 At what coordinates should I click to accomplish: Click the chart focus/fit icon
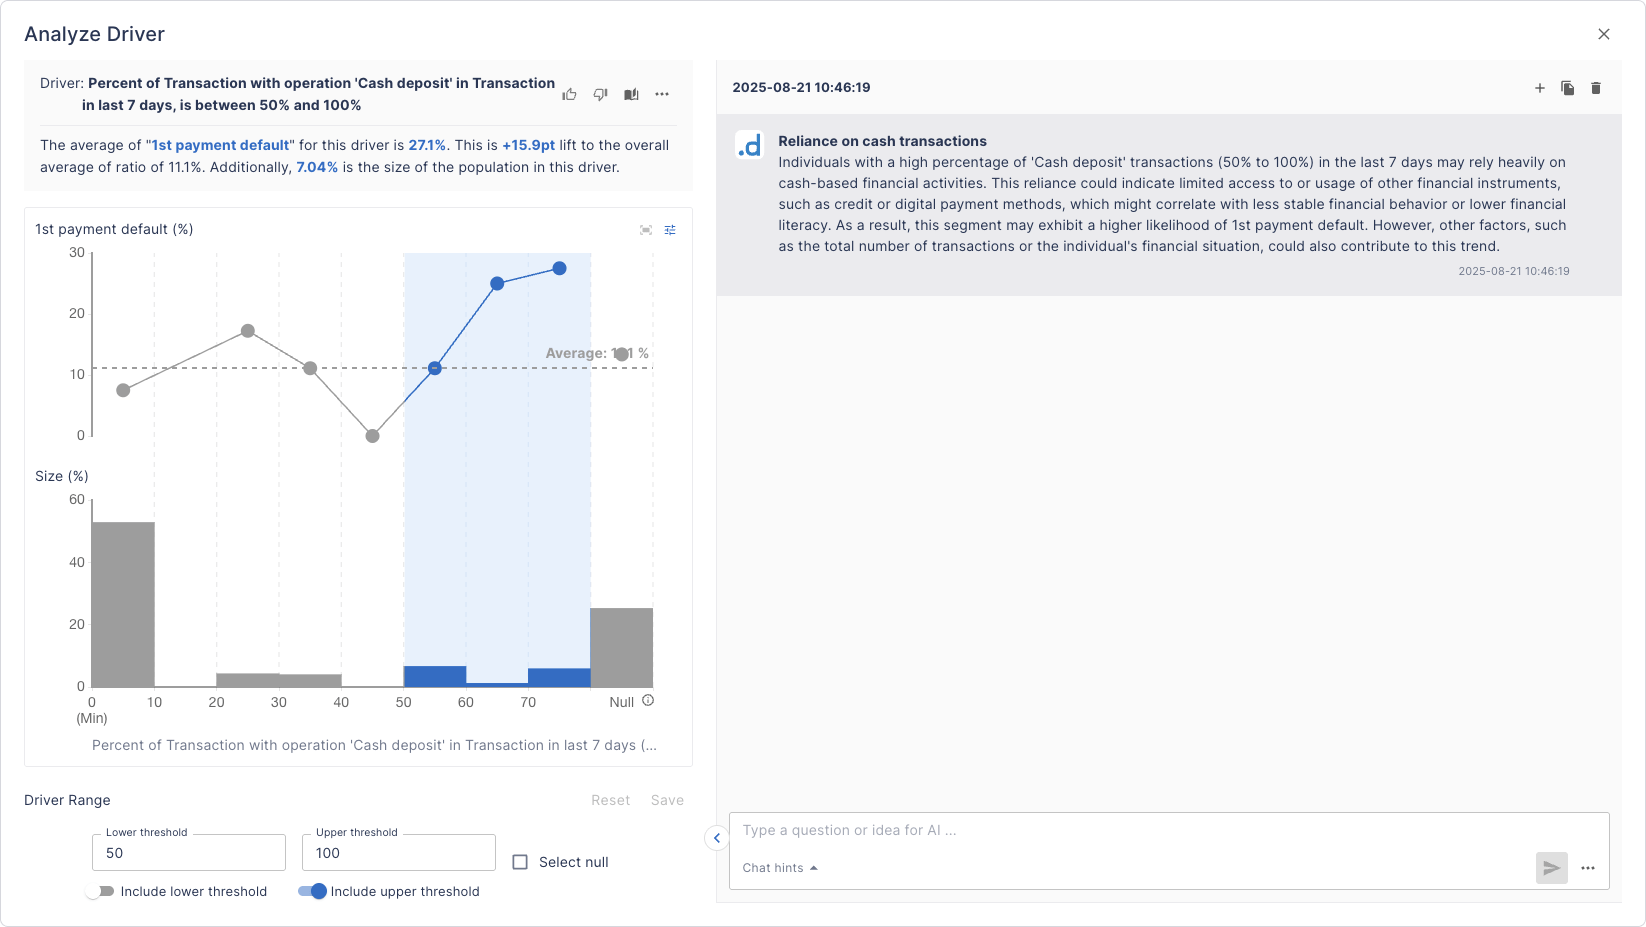tap(646, 230)
